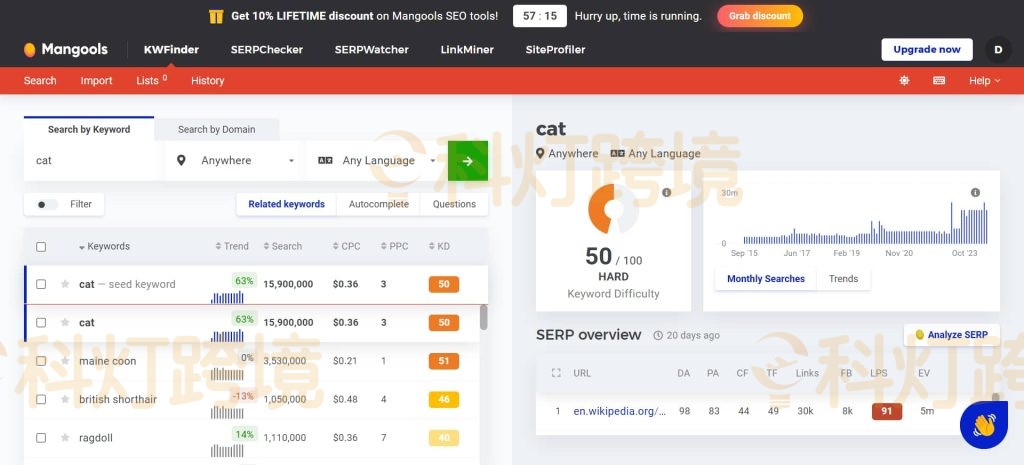Submit search with green arrow button
Image resolution: width=1024 pixels, height=465 pixels.
point(468,161)
